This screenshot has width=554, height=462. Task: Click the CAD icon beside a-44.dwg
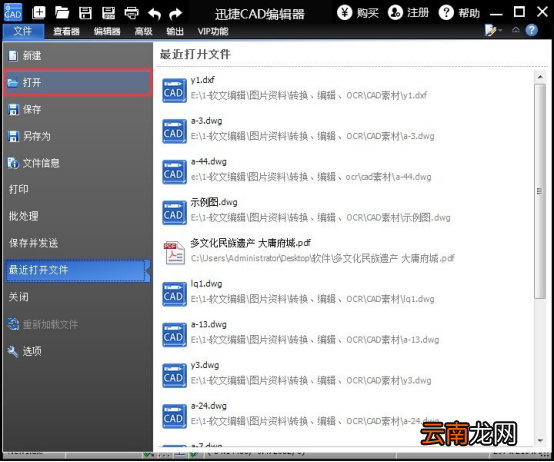point(174,172)
